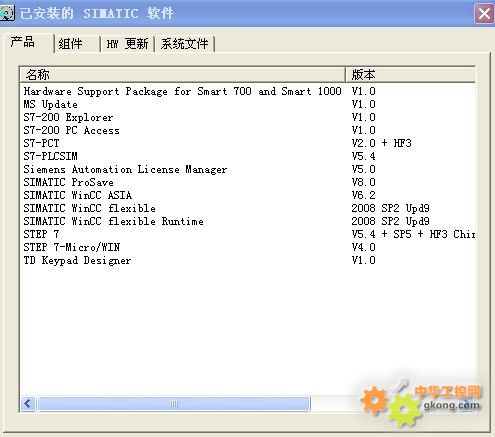Click version V4.0 of STEP 7-Micro/WIN

click(364, 247)
